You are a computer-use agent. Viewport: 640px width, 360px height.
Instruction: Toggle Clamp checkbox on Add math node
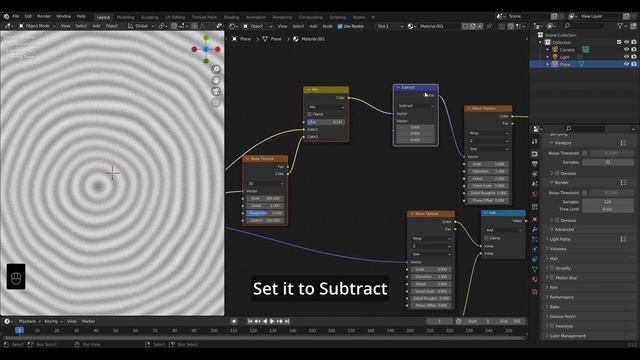(x=487, y=238)
